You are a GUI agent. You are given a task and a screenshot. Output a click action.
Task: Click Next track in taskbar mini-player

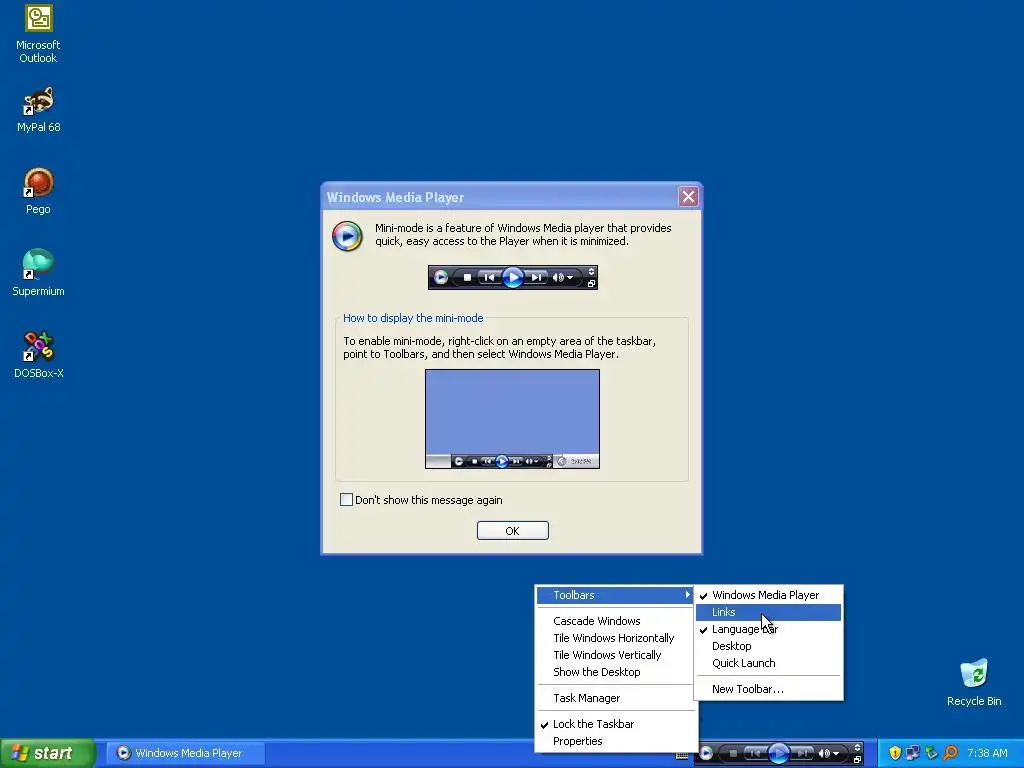pos(803,754)
